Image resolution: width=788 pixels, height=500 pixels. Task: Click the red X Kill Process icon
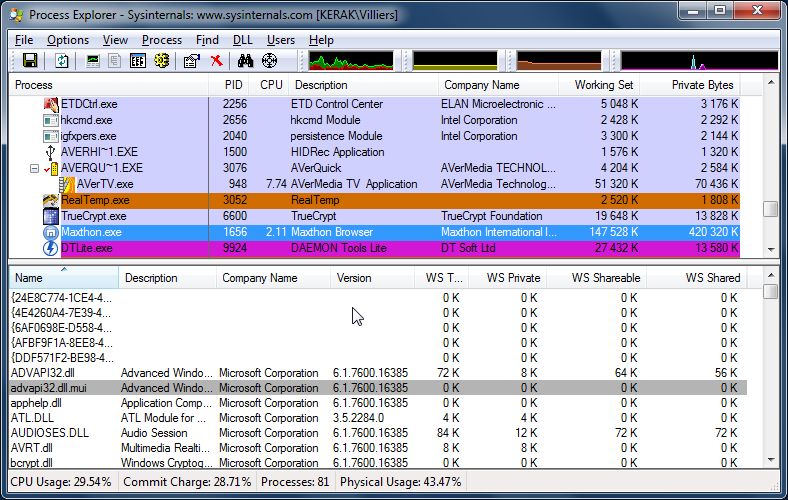click(216, 62)
